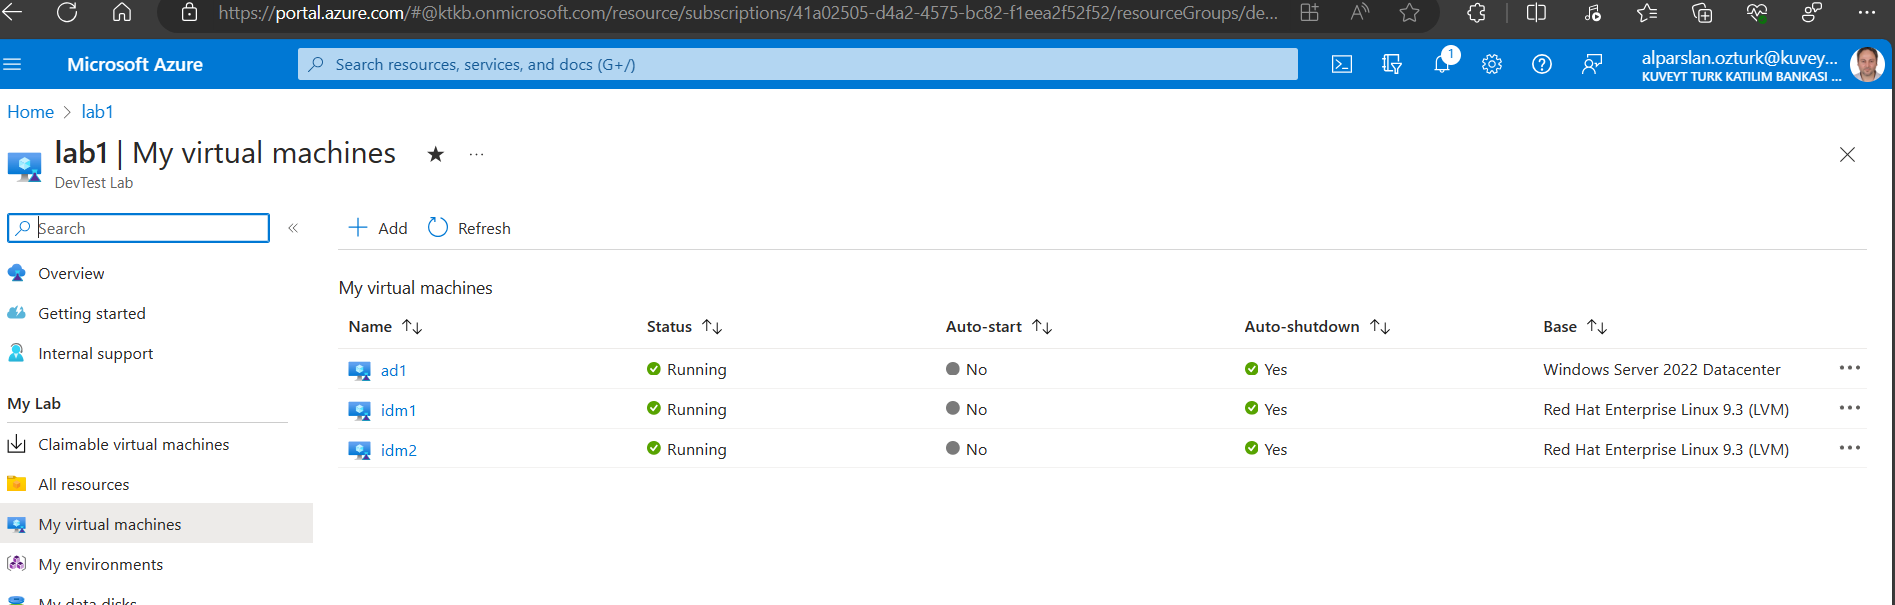1895x605 pixels.
Task: Click the browser favorites star in address bar
Action: click(1409, 13)
